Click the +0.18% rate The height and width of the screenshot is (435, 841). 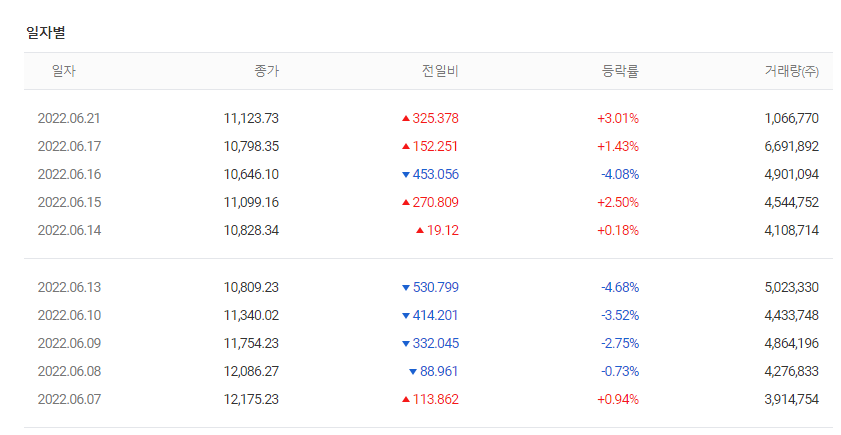(618, 230)
